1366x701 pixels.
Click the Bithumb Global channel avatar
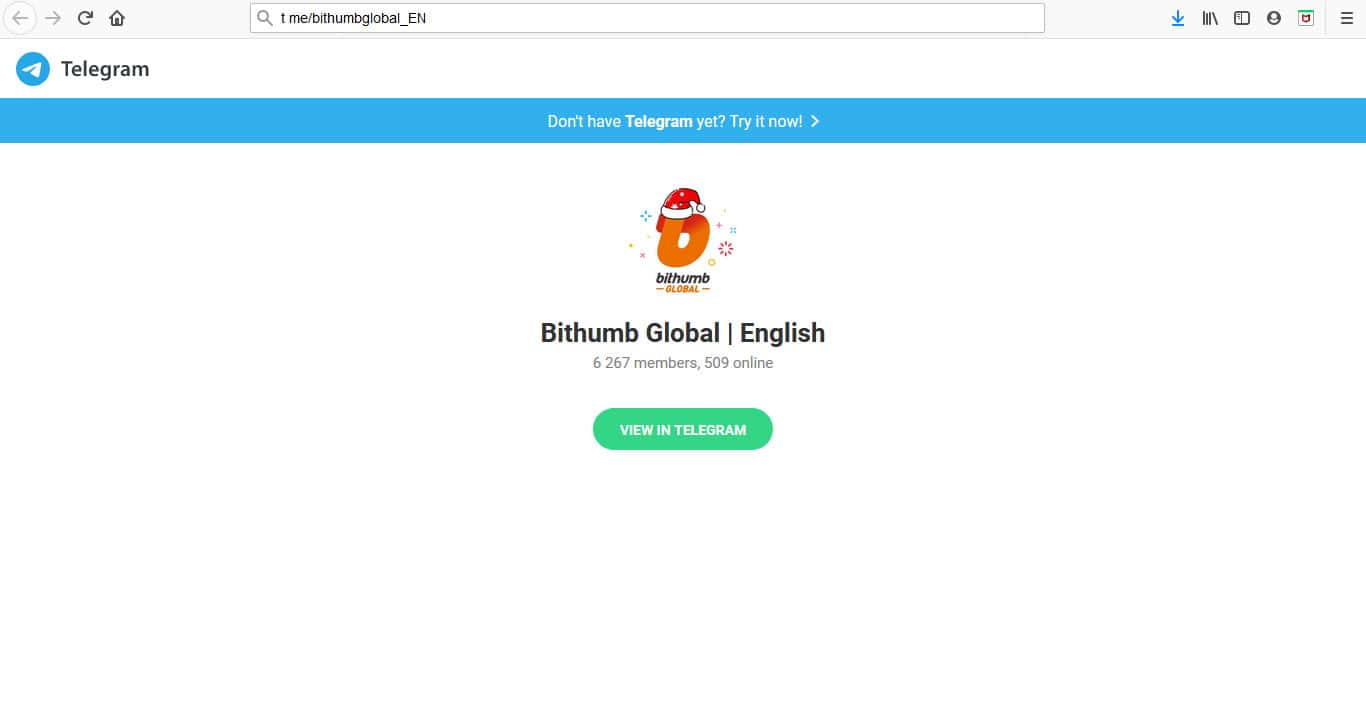(x=683, y=241)
